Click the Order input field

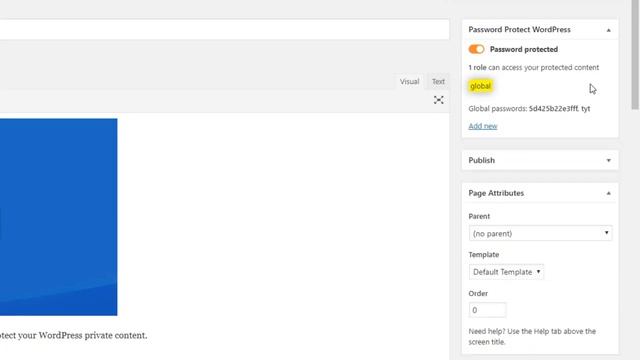[487, 310]
